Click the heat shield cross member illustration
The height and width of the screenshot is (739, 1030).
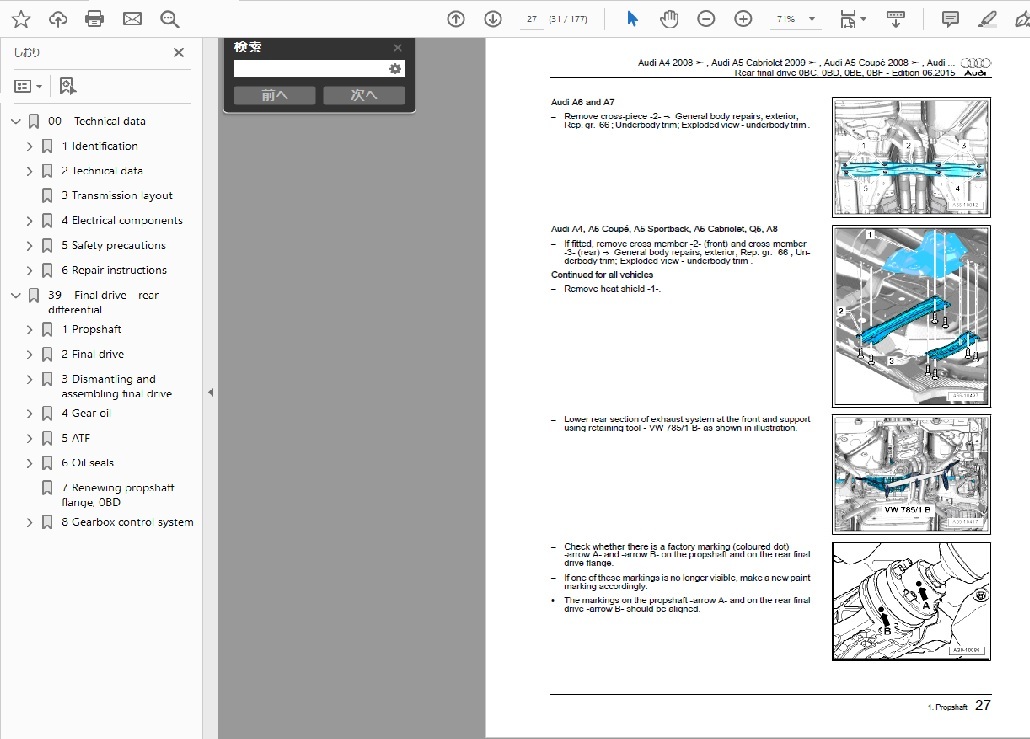coord(911,317)
